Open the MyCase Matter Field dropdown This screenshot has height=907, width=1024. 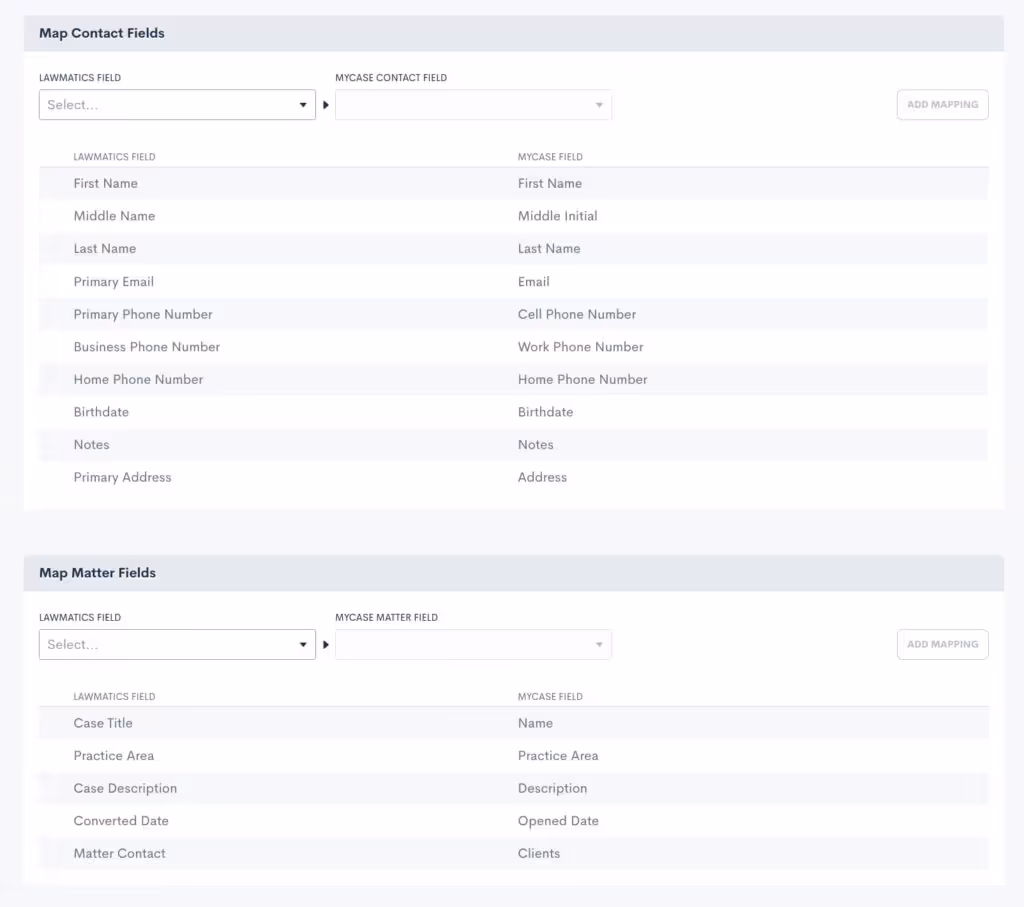(473, 644)
